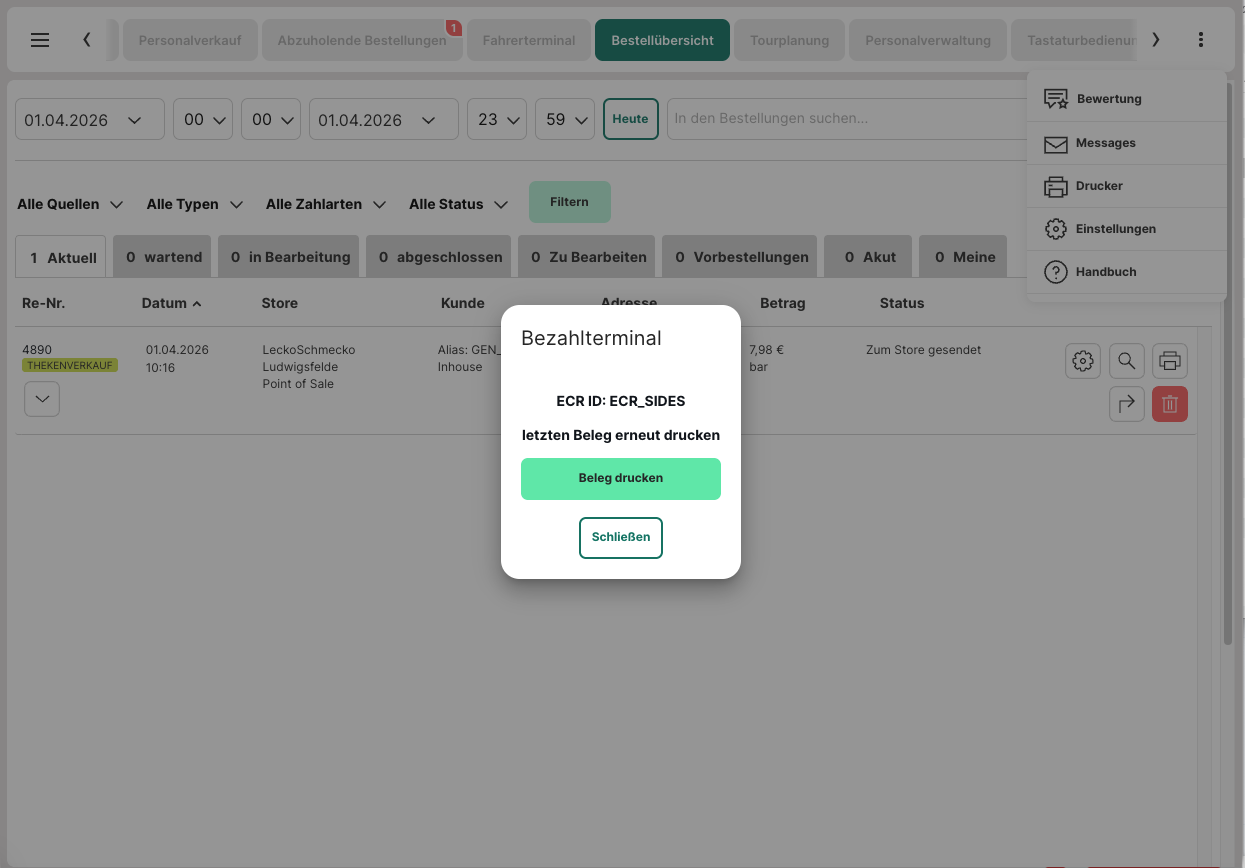Expand the Alle Zahlarten filter dropdown
The height and width of the screenshot is (868, 1245).
pyautogui.click(x=325, y=204)
